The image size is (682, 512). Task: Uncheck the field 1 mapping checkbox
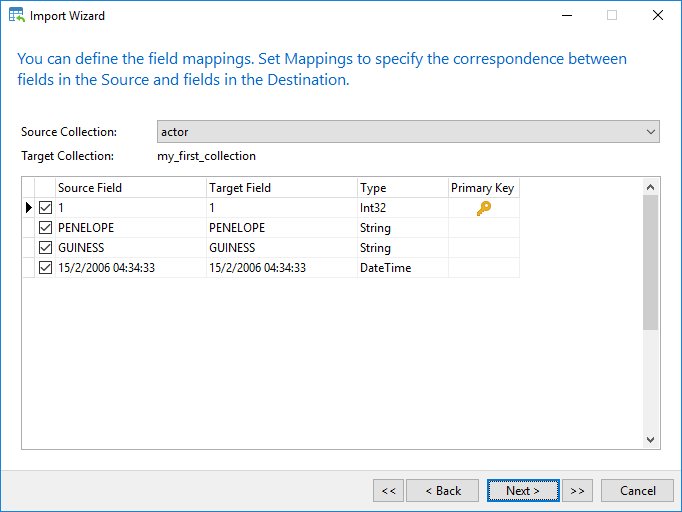(x=45, y=207)
